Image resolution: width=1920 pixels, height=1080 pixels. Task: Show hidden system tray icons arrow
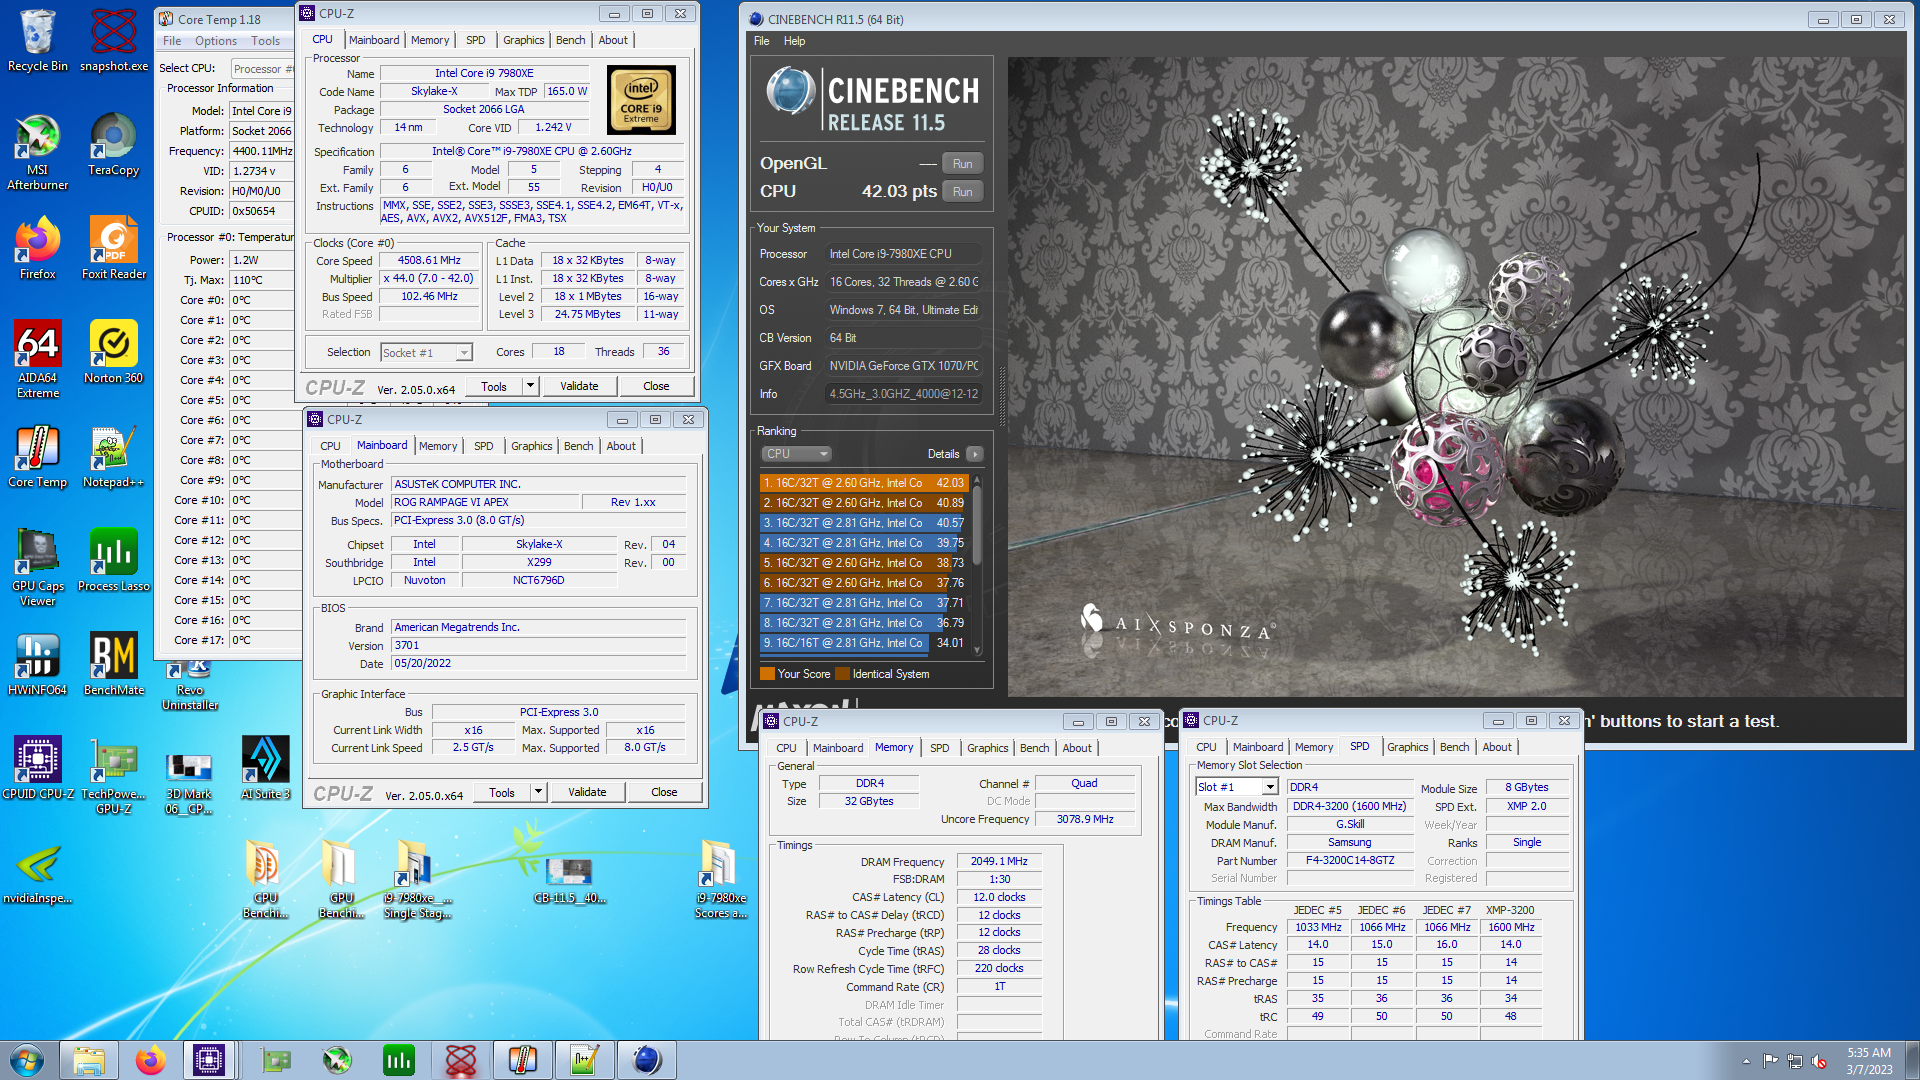point(1746,1061)
